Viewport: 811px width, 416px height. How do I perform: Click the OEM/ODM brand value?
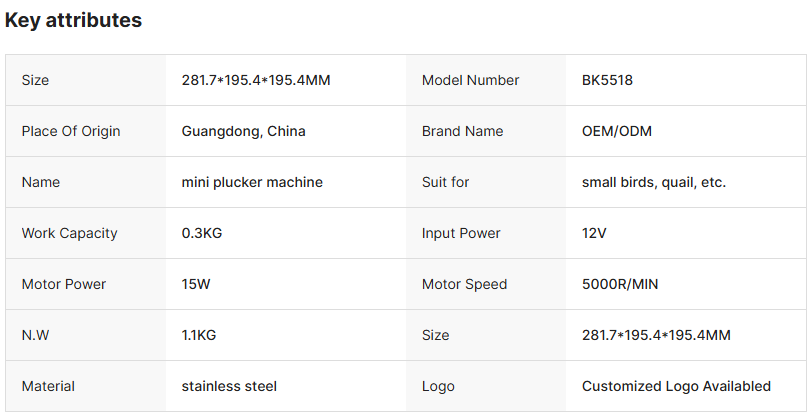pyautogui.click(x=616, y=131)
